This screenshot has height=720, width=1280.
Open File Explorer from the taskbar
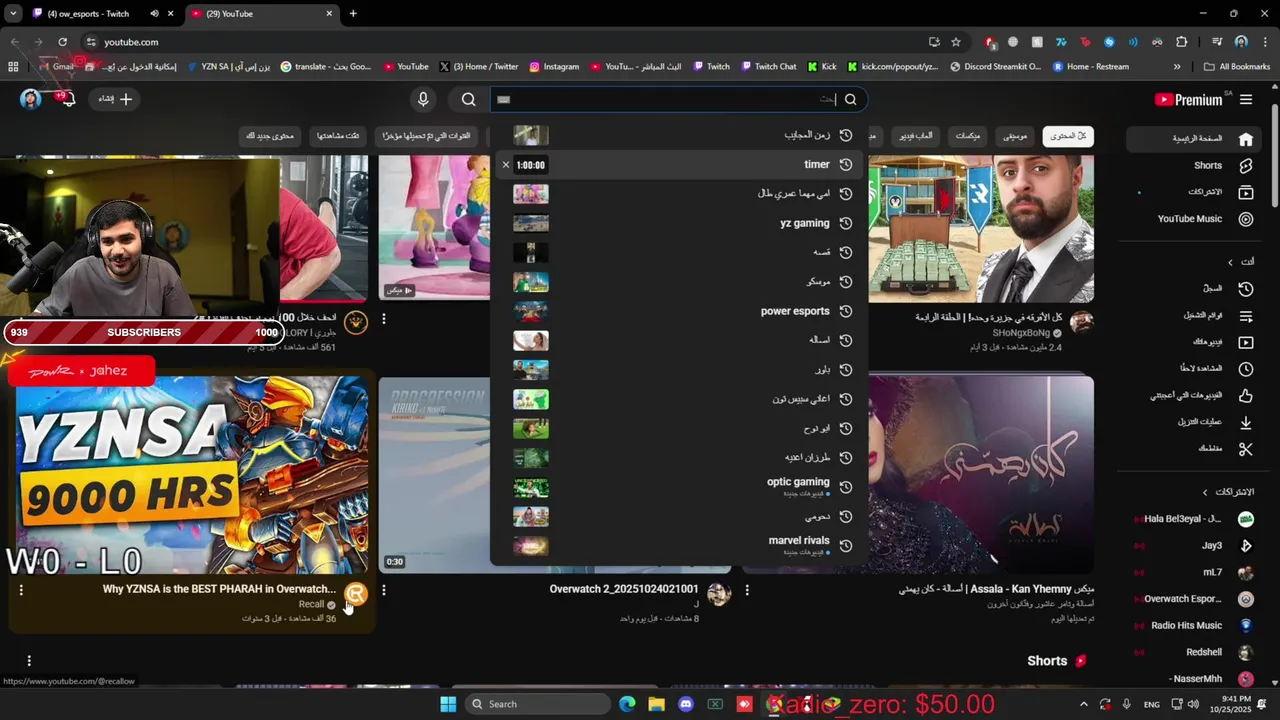[x=656, y=704]
